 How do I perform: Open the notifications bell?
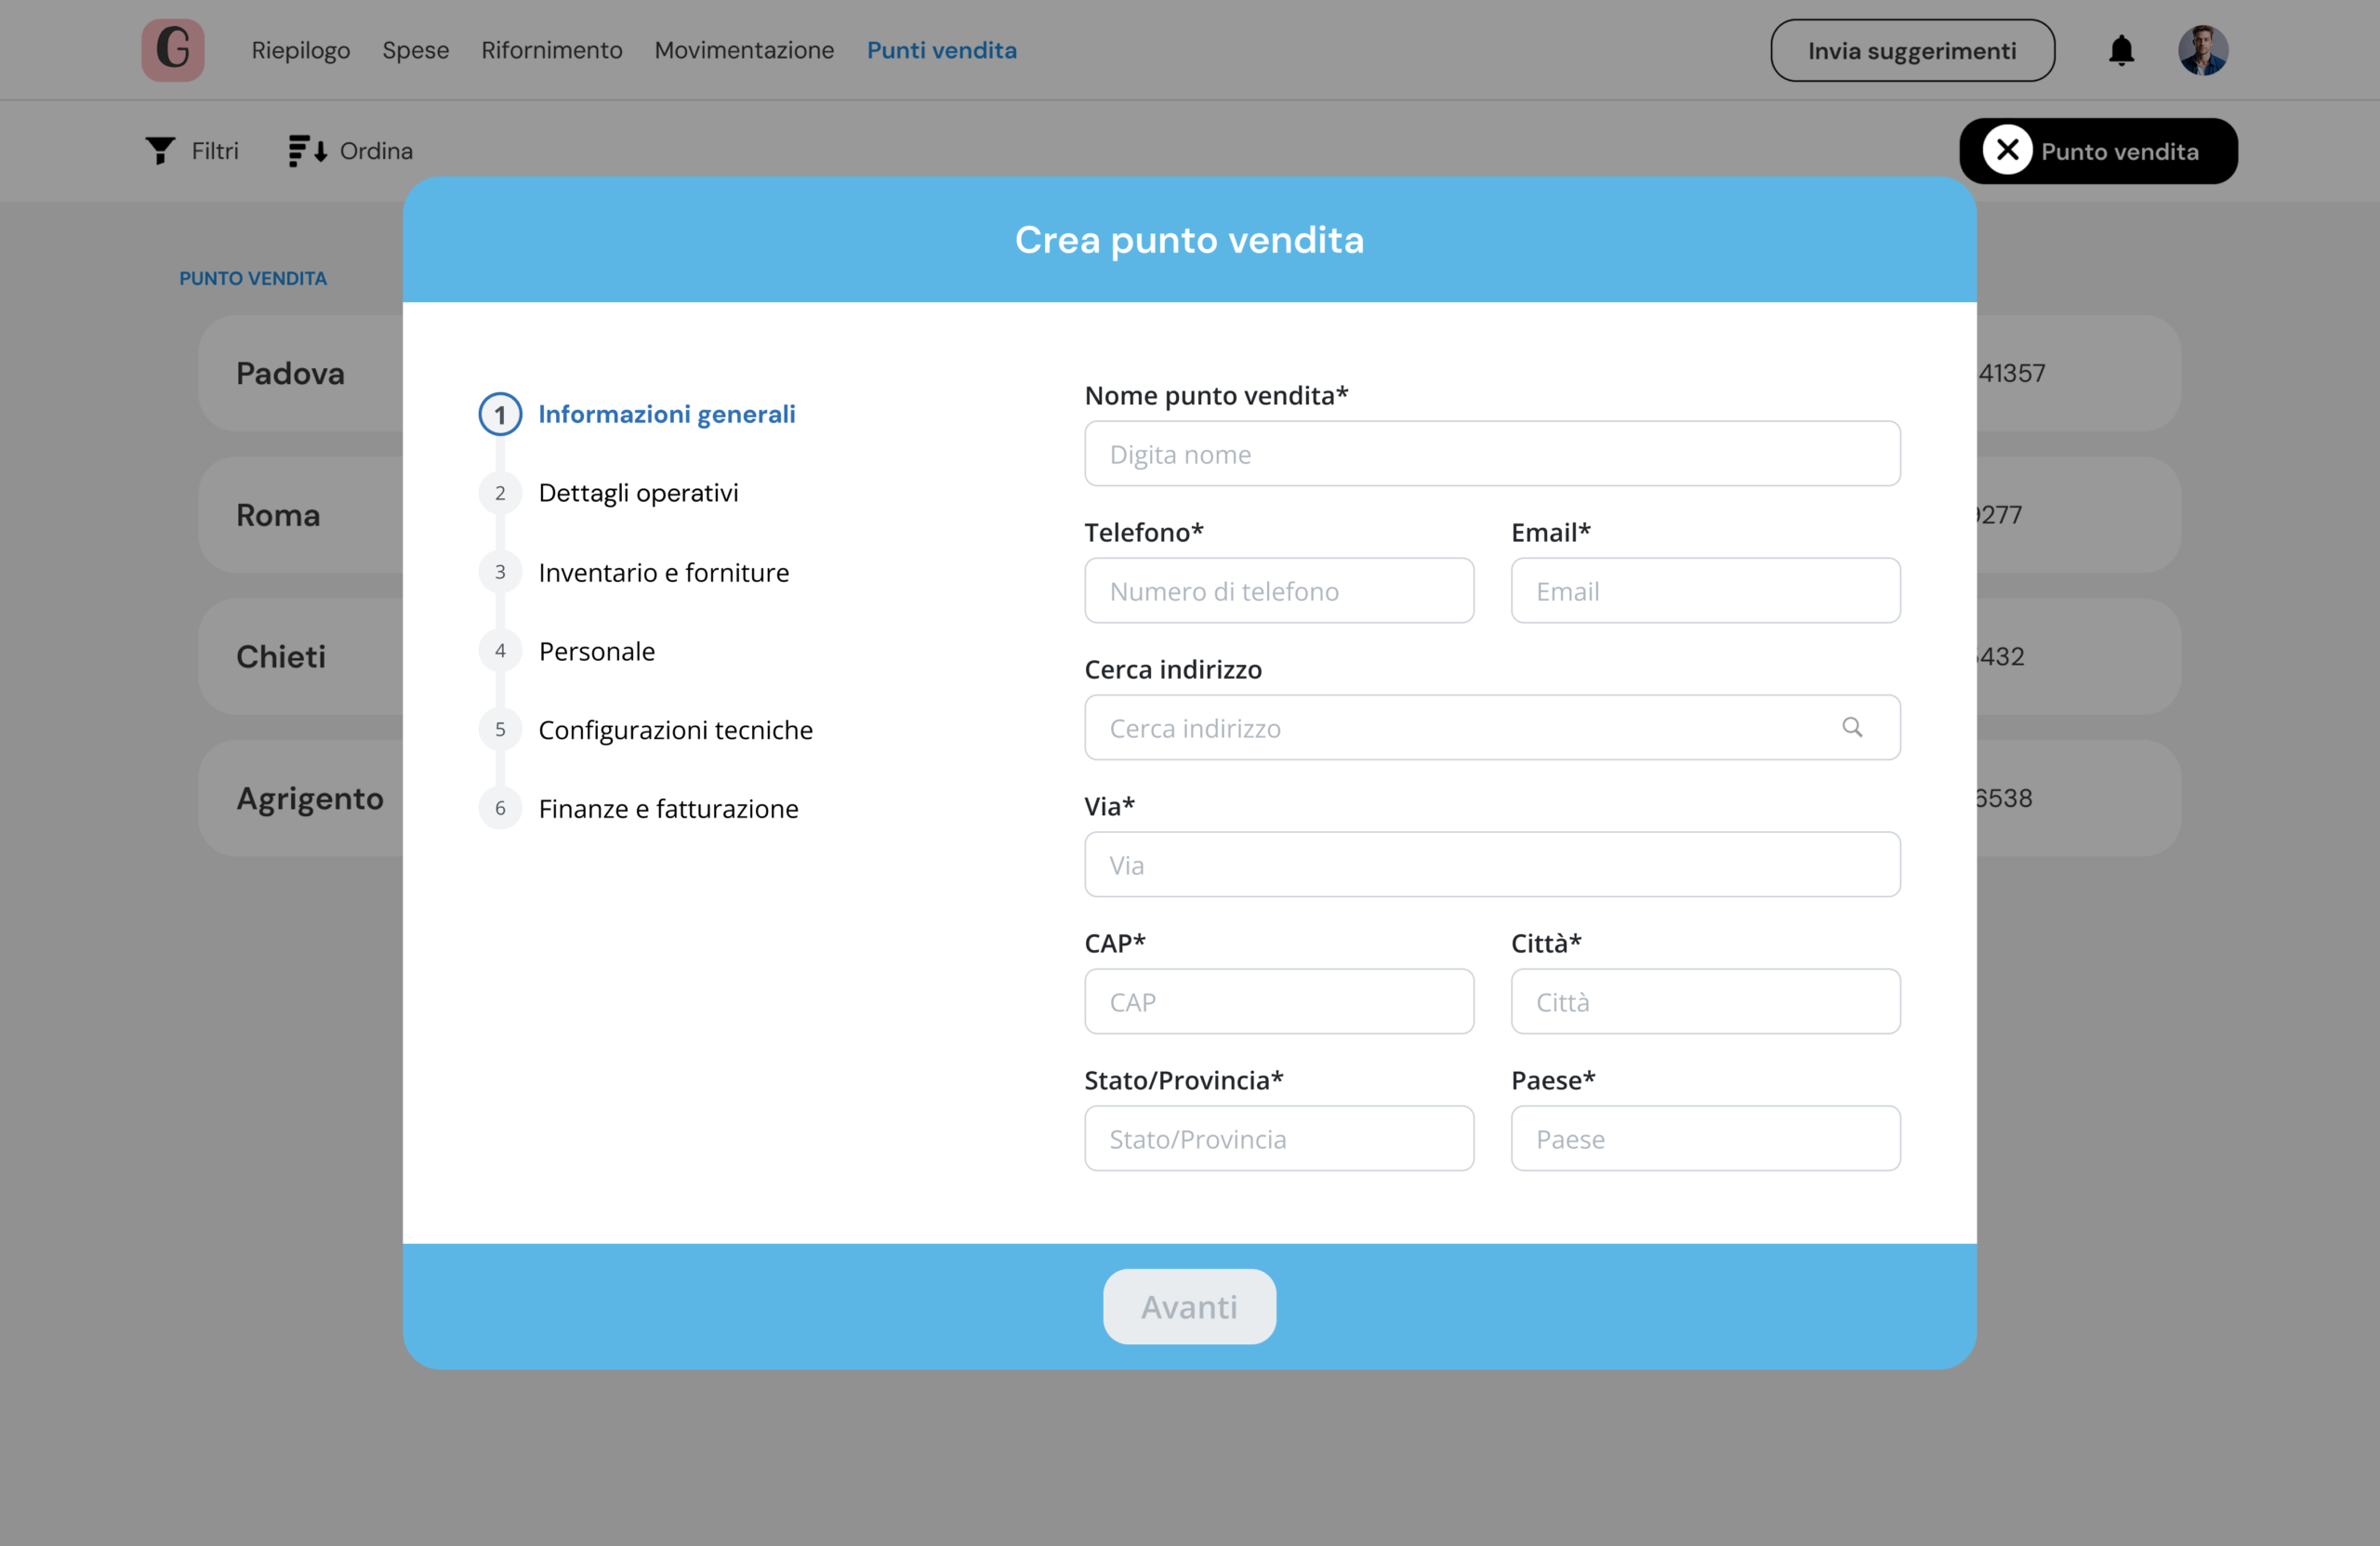pos(2121,50)
